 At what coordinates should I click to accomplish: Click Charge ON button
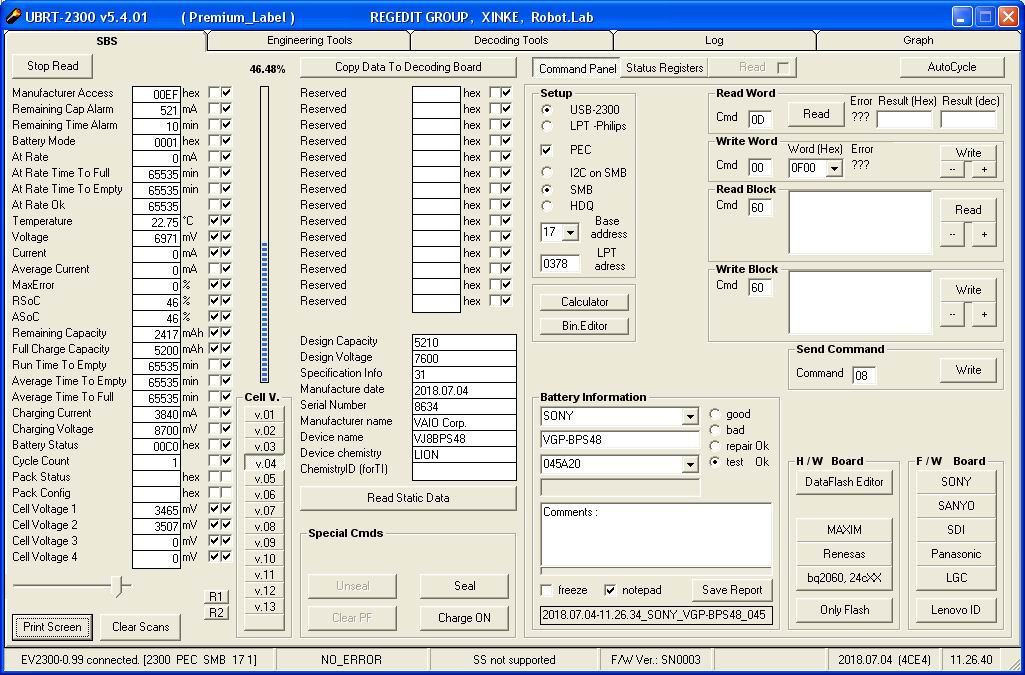point(464,618)
